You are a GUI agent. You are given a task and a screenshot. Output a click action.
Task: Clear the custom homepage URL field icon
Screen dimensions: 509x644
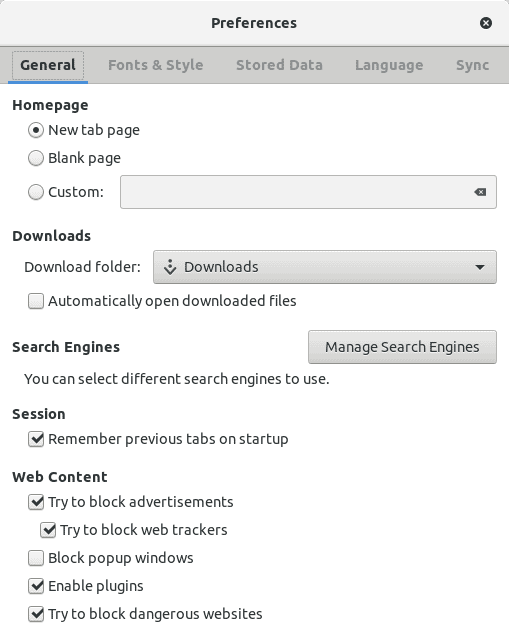(480, 192)
